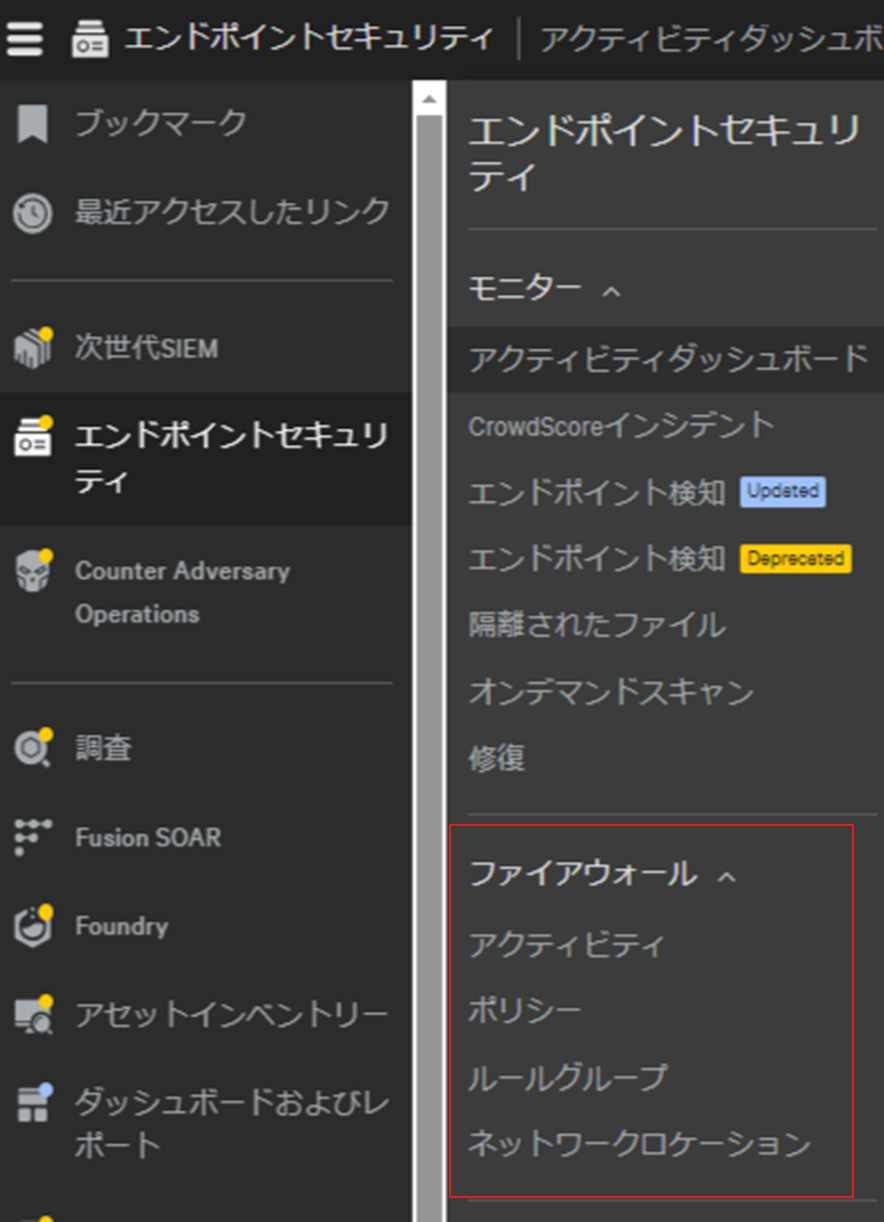Open エンドポイント検知 marked Deprecated
Screen dimensions: 884x1222
click(597, 559)
